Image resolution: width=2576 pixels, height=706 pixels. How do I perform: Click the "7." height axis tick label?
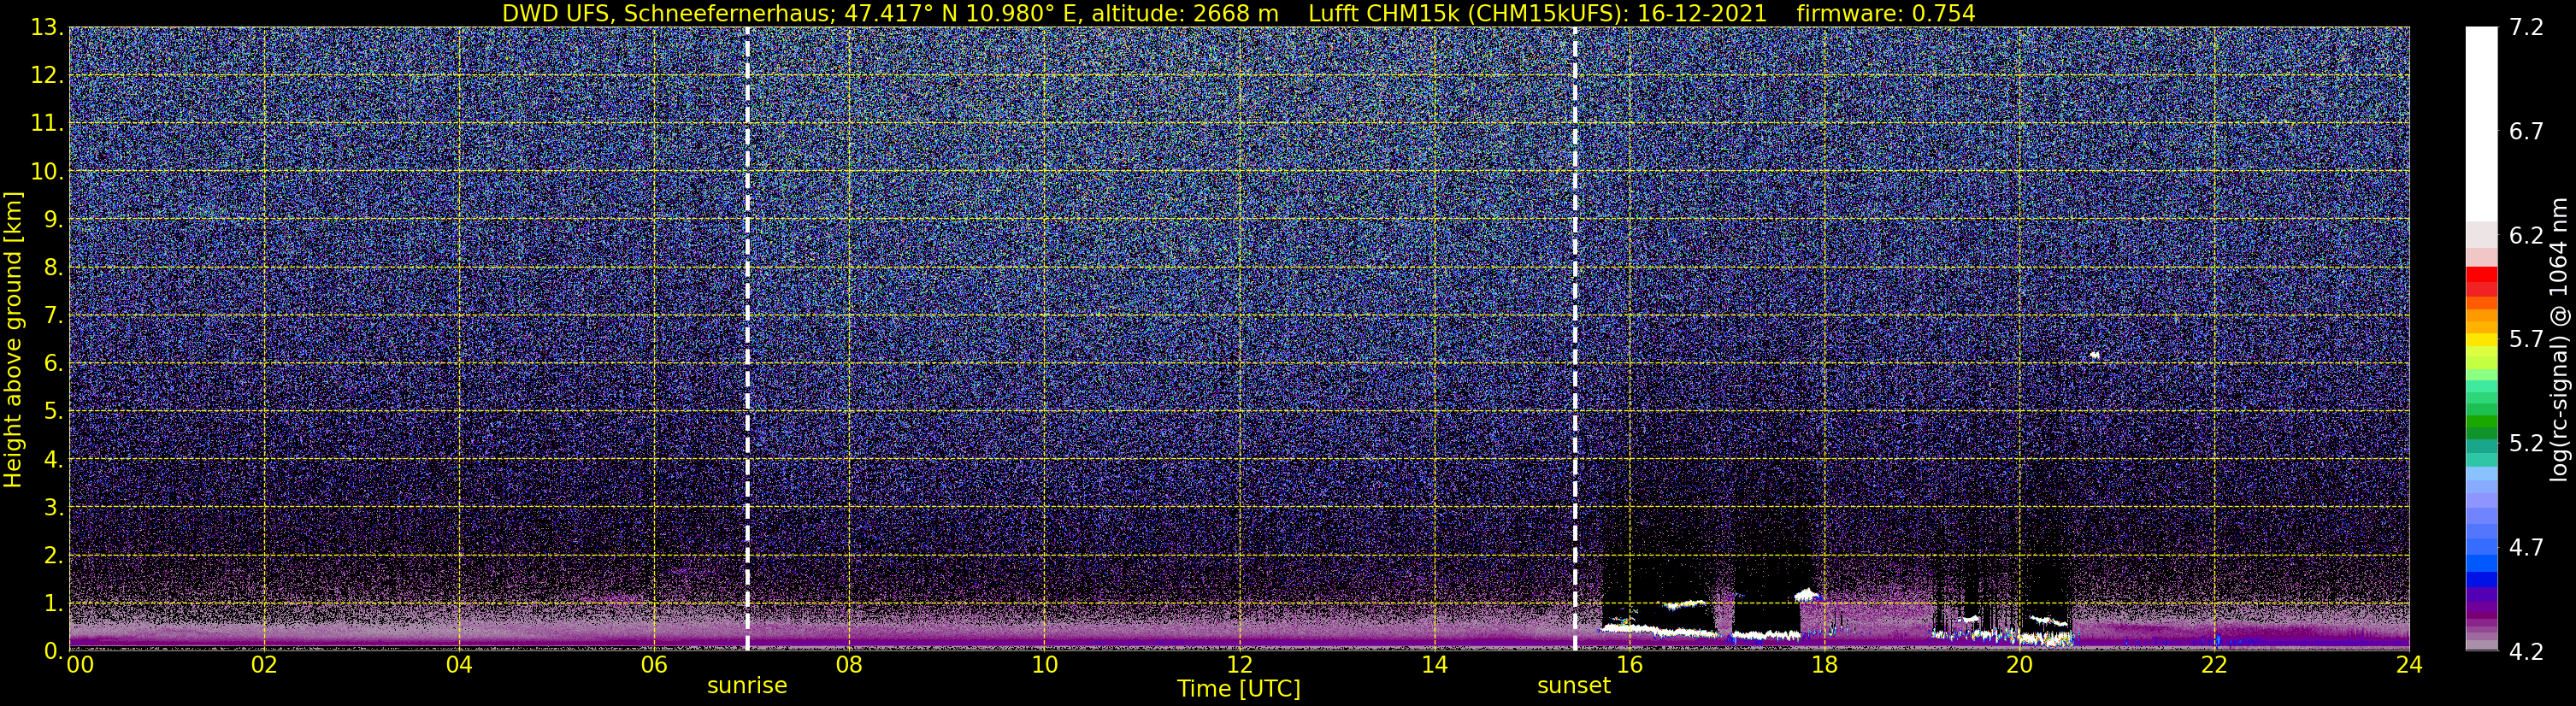point(54,316)
